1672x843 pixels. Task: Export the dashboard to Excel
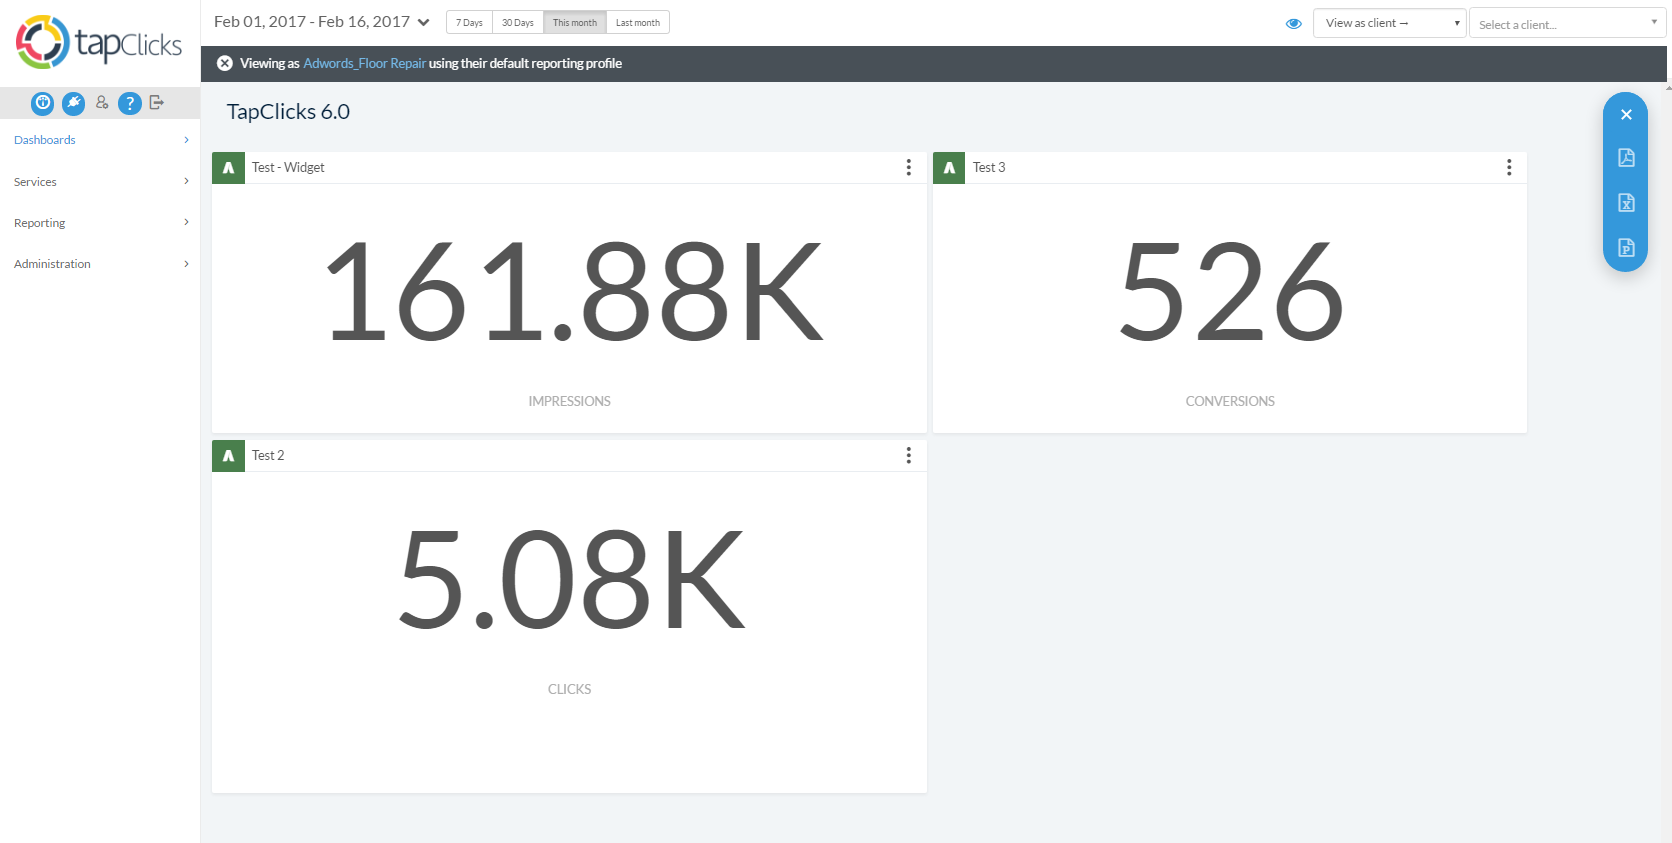coord(1626,202)
